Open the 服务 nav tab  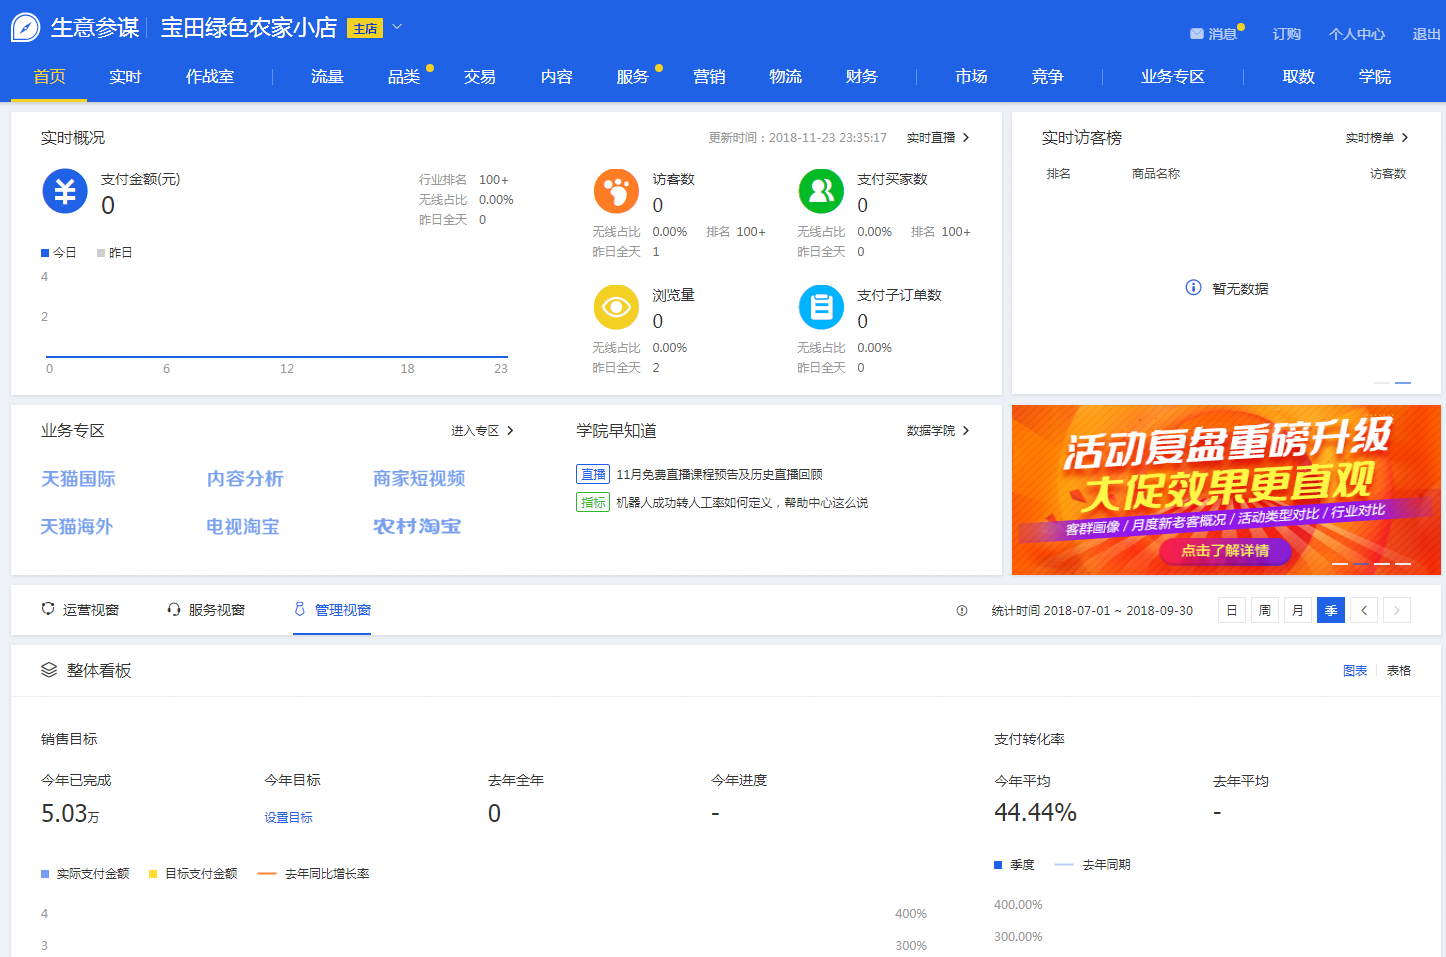coord(633,77)
